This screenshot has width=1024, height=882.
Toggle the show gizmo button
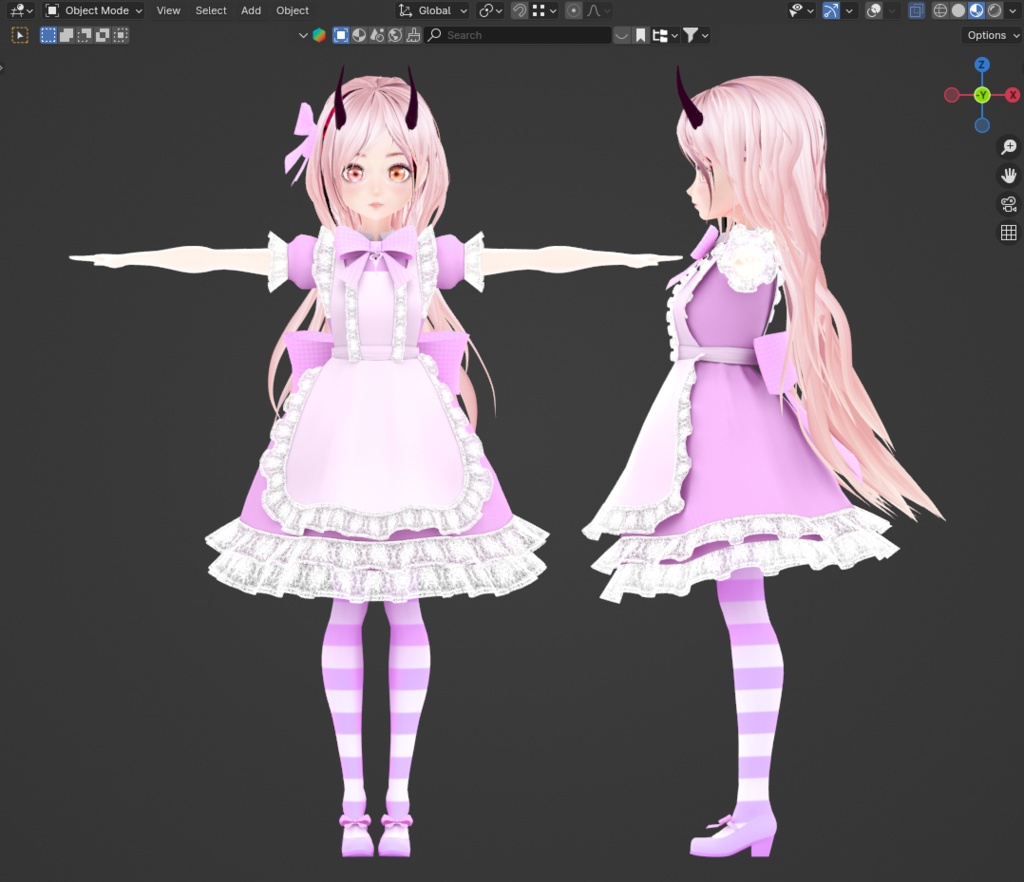(831, 10)
